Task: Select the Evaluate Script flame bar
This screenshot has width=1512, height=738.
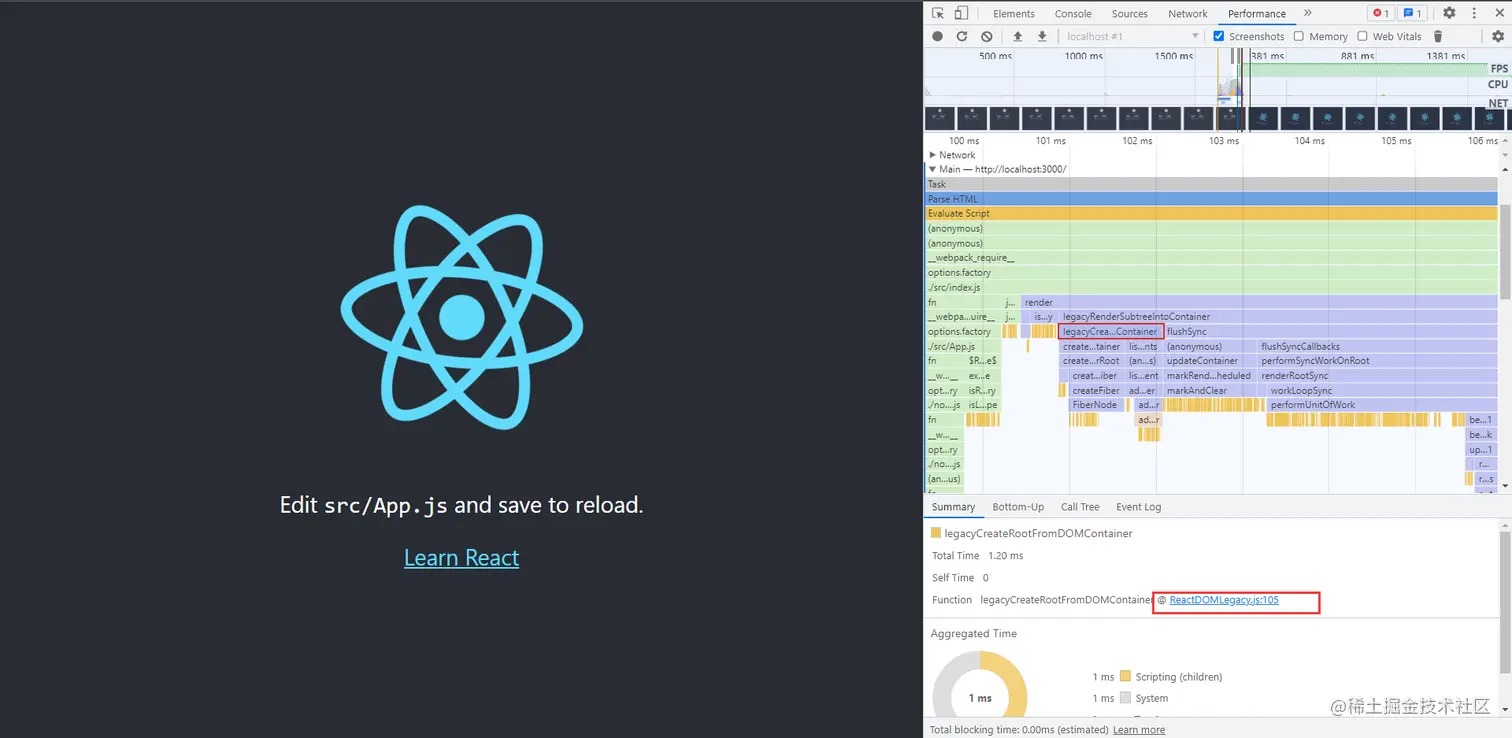Action: click(x=1211, y=213)
